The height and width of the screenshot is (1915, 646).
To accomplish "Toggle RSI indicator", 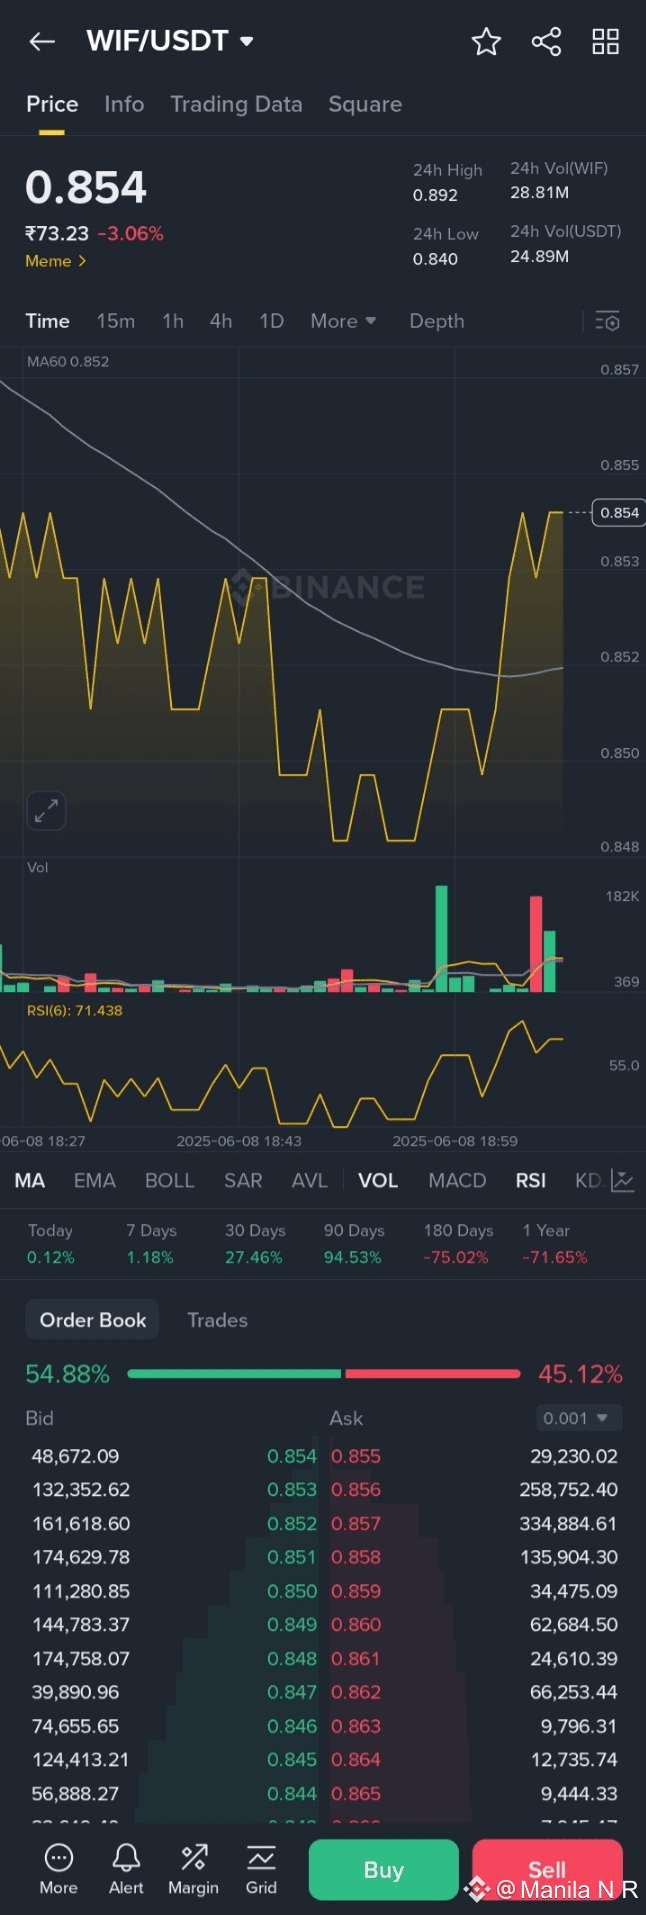I will pos(531,1181).
